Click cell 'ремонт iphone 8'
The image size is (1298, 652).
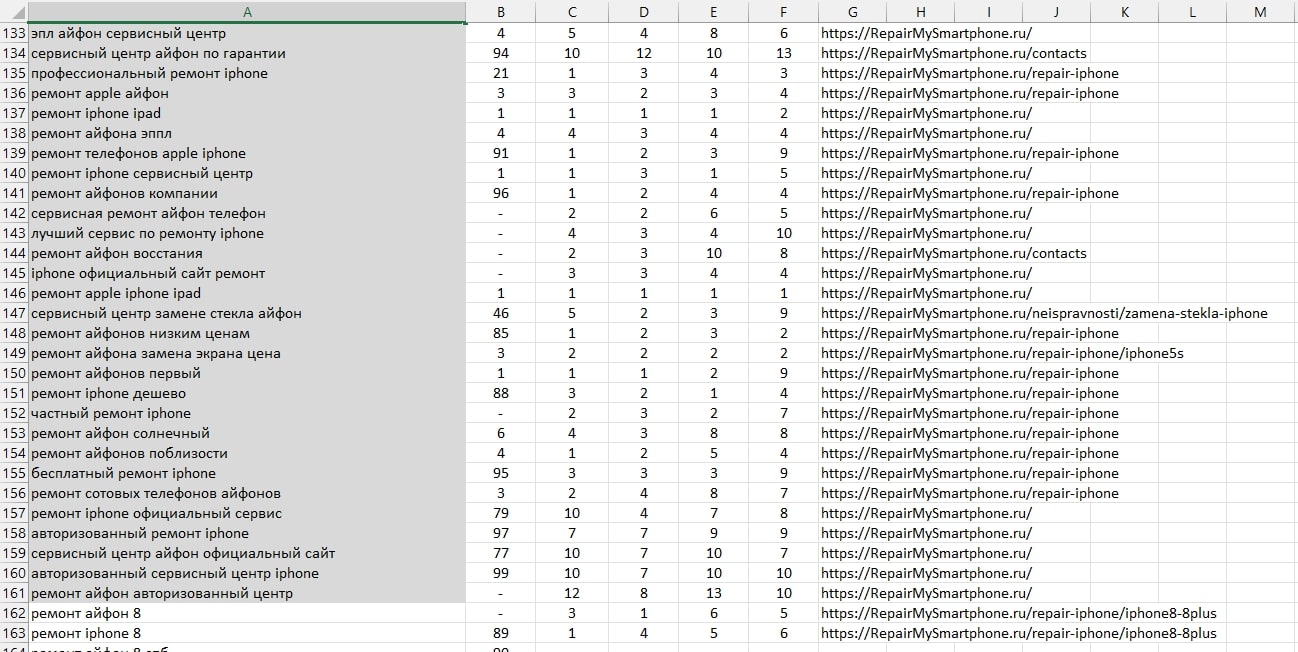point(247,633)
